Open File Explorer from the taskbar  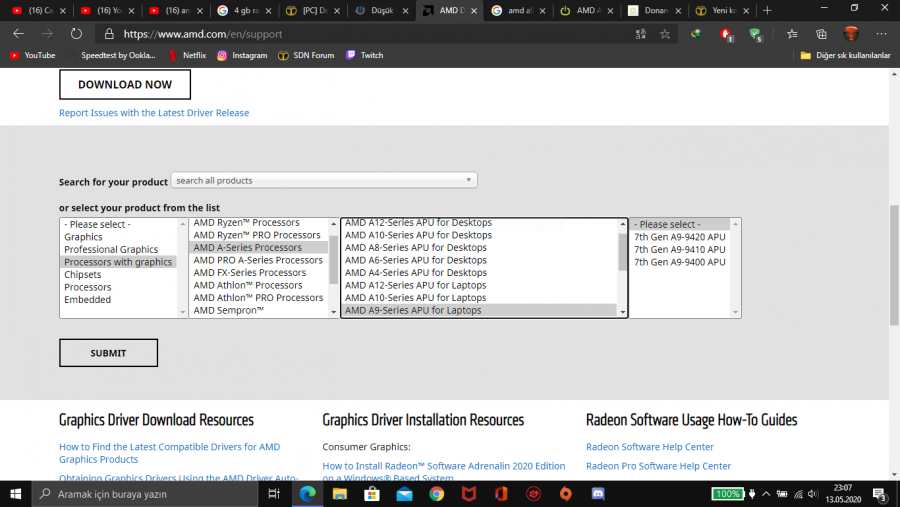(x=340, y=494)
